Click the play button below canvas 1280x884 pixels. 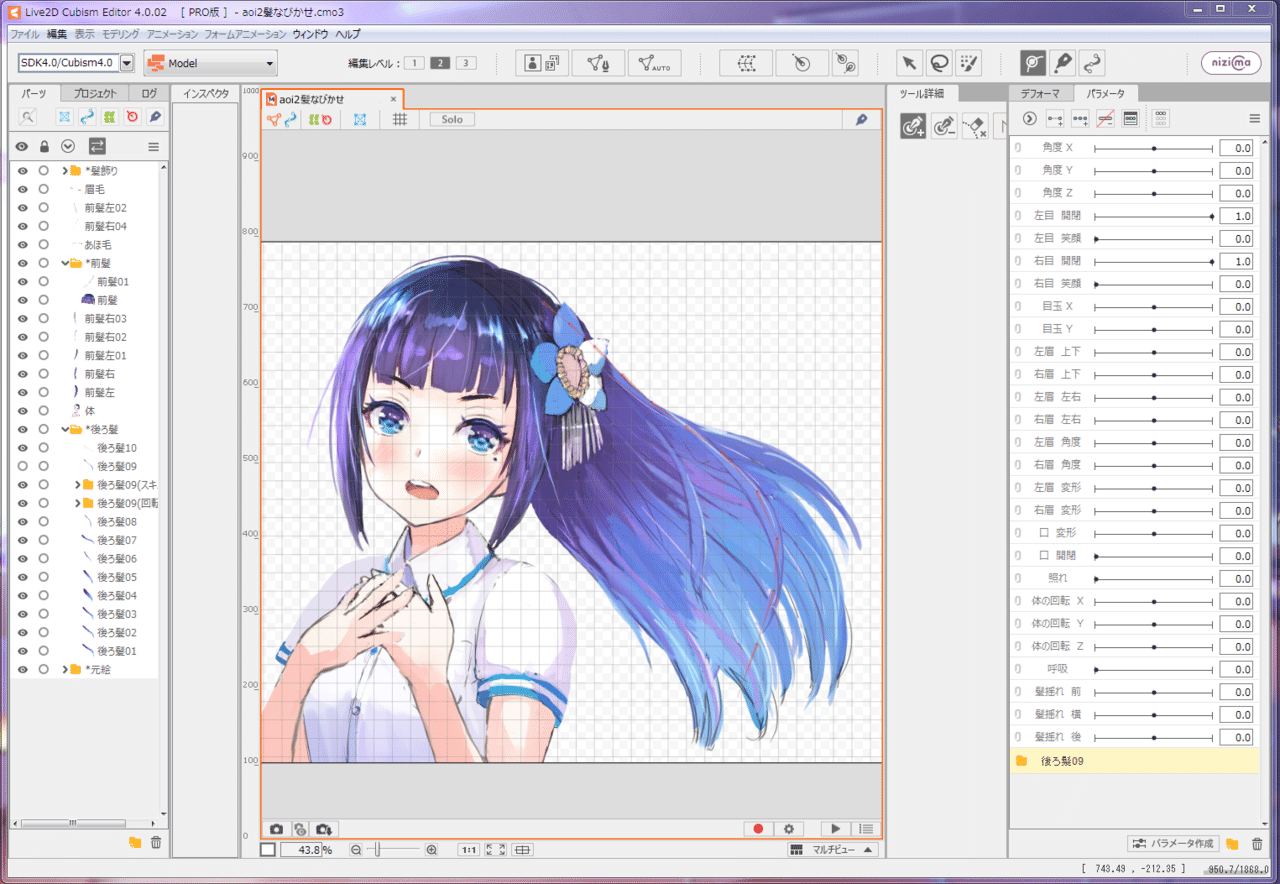834,829
